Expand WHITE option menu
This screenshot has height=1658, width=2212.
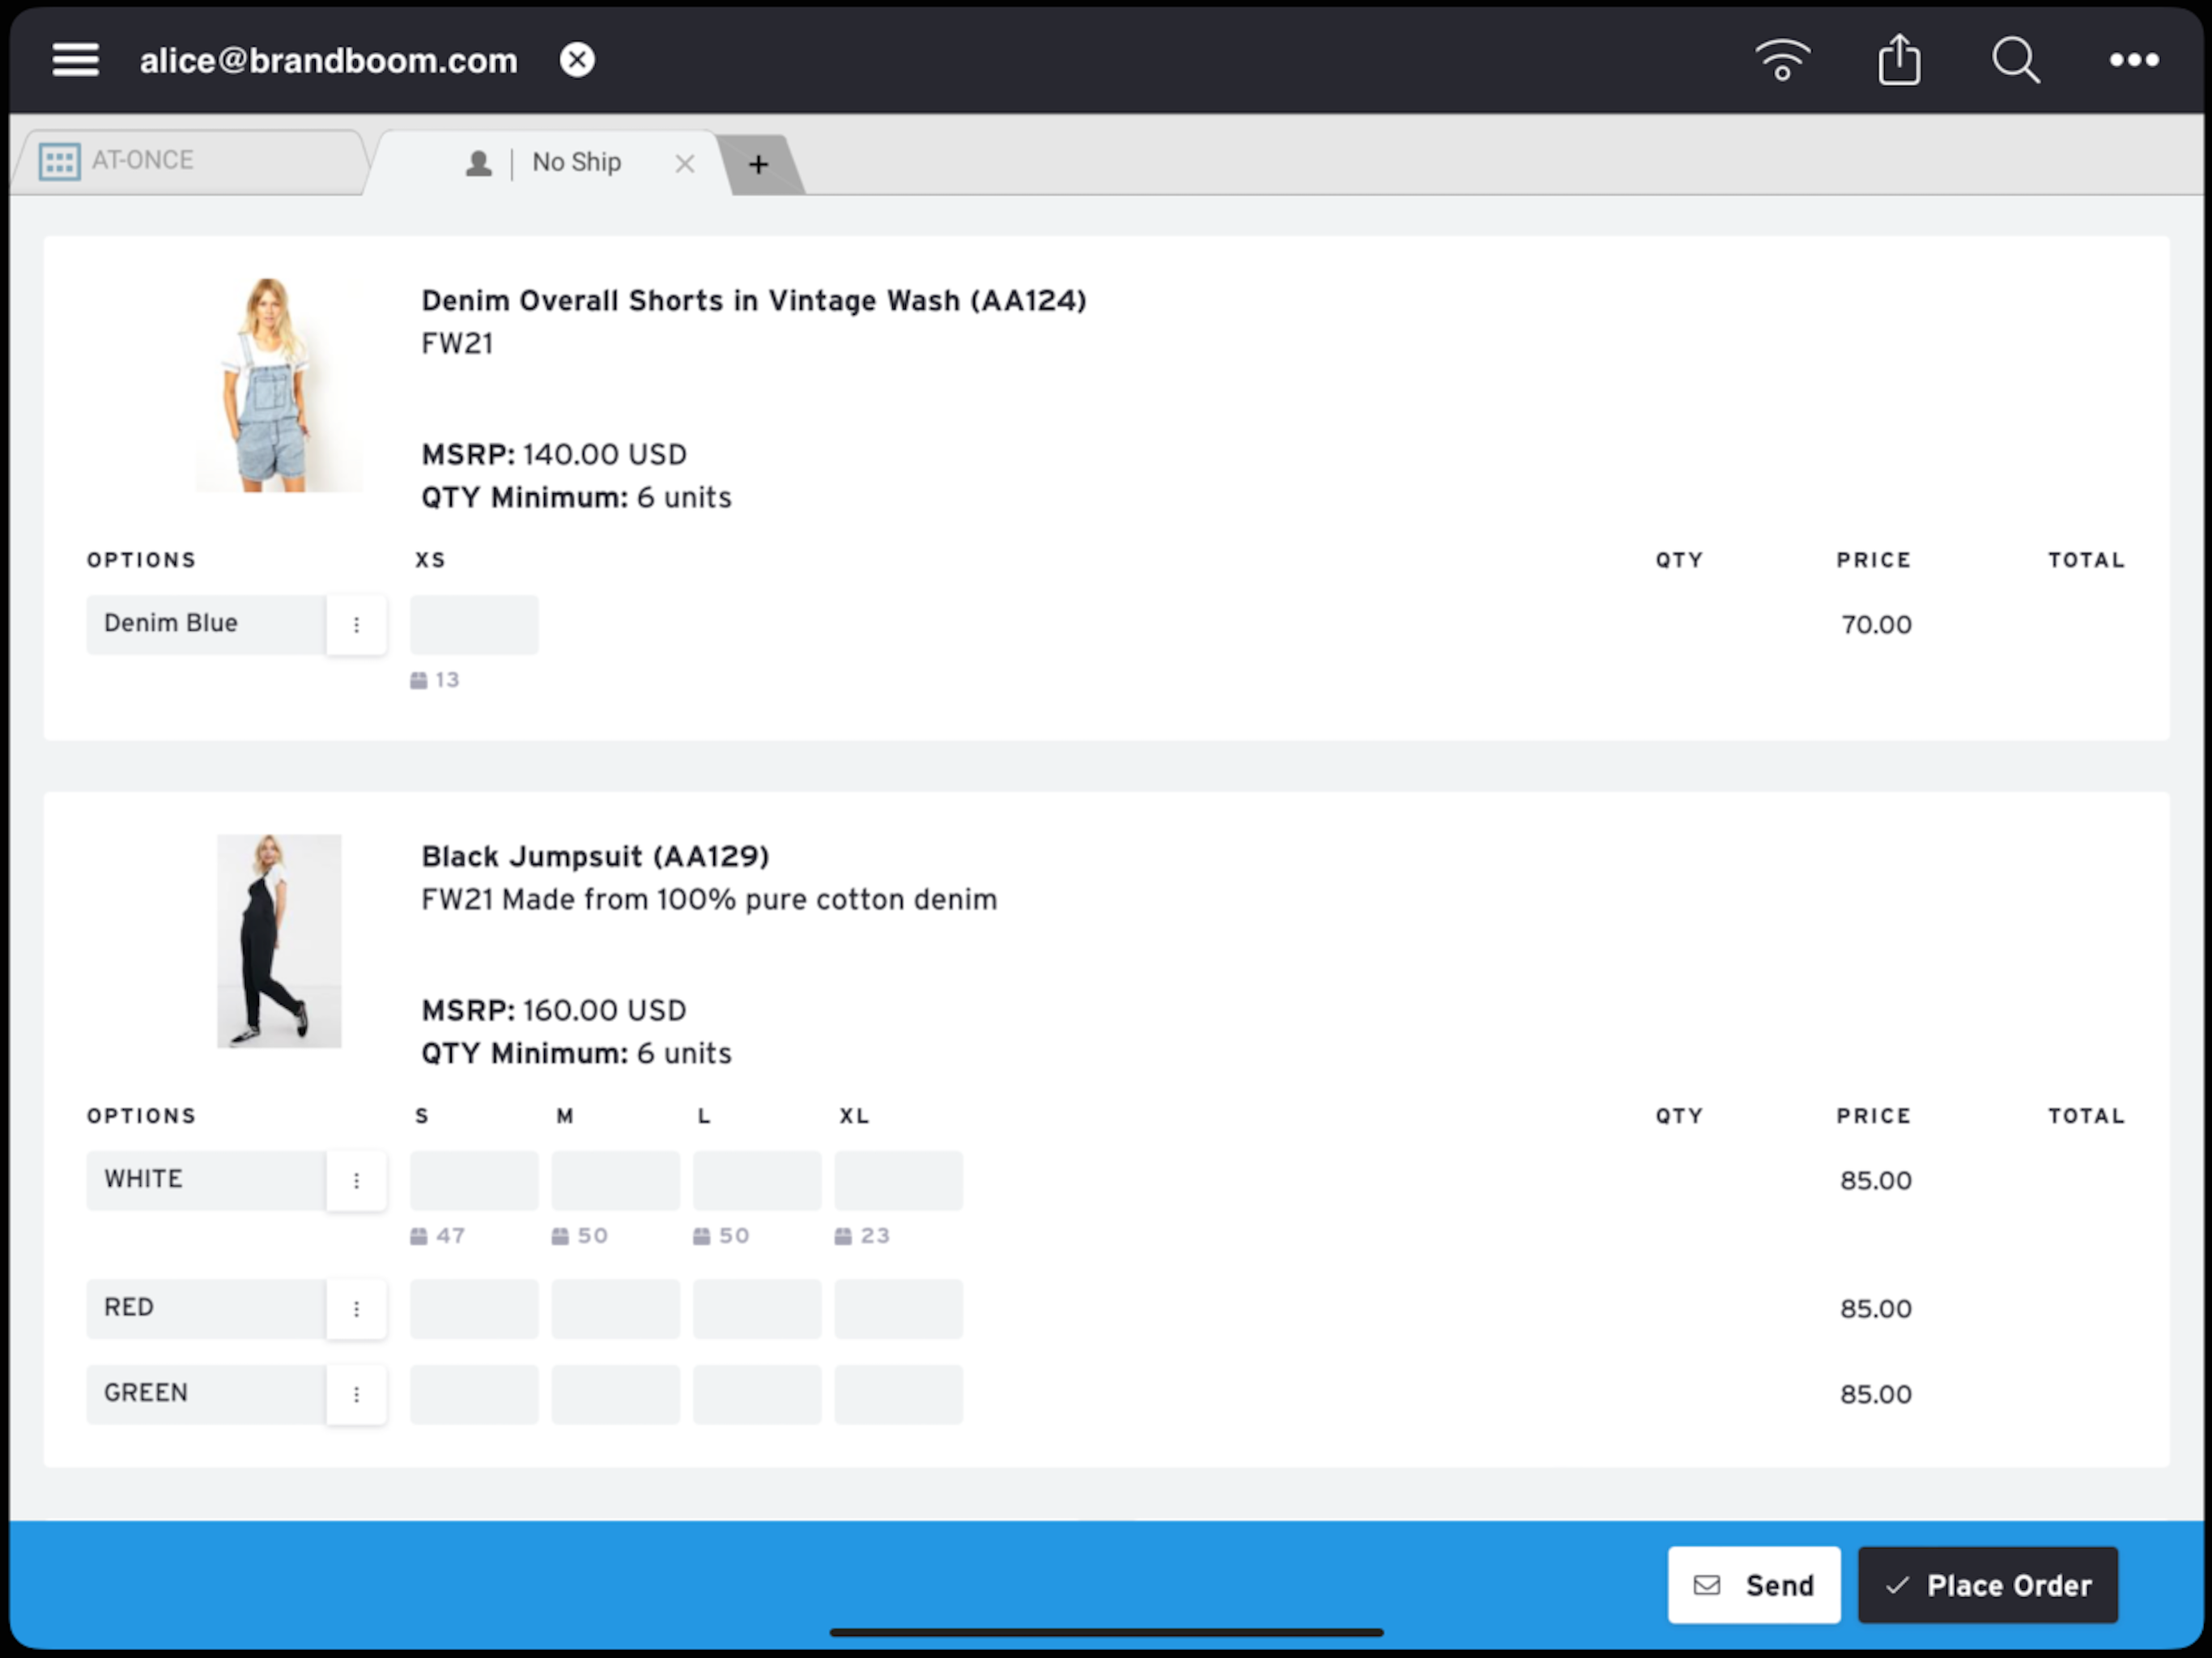356,1181
